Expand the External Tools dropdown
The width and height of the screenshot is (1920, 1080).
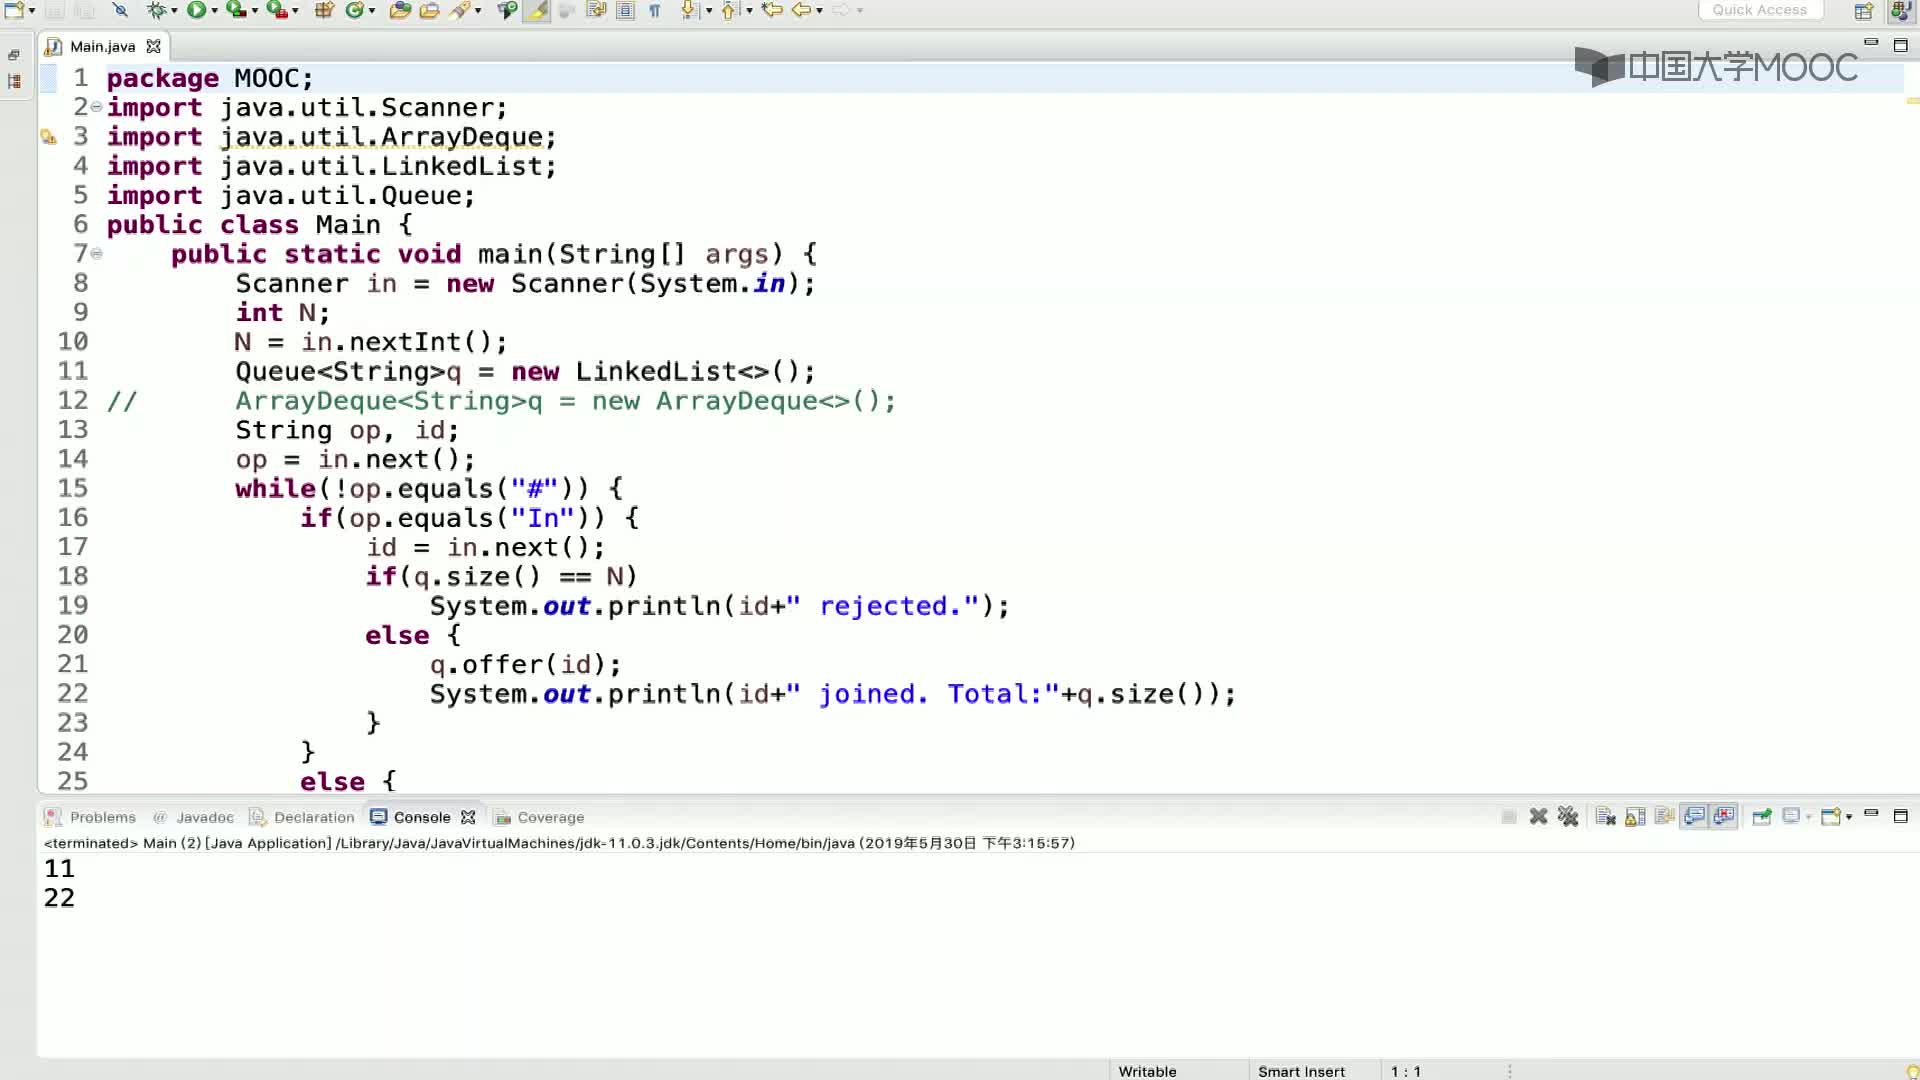[x=295, y=10]
